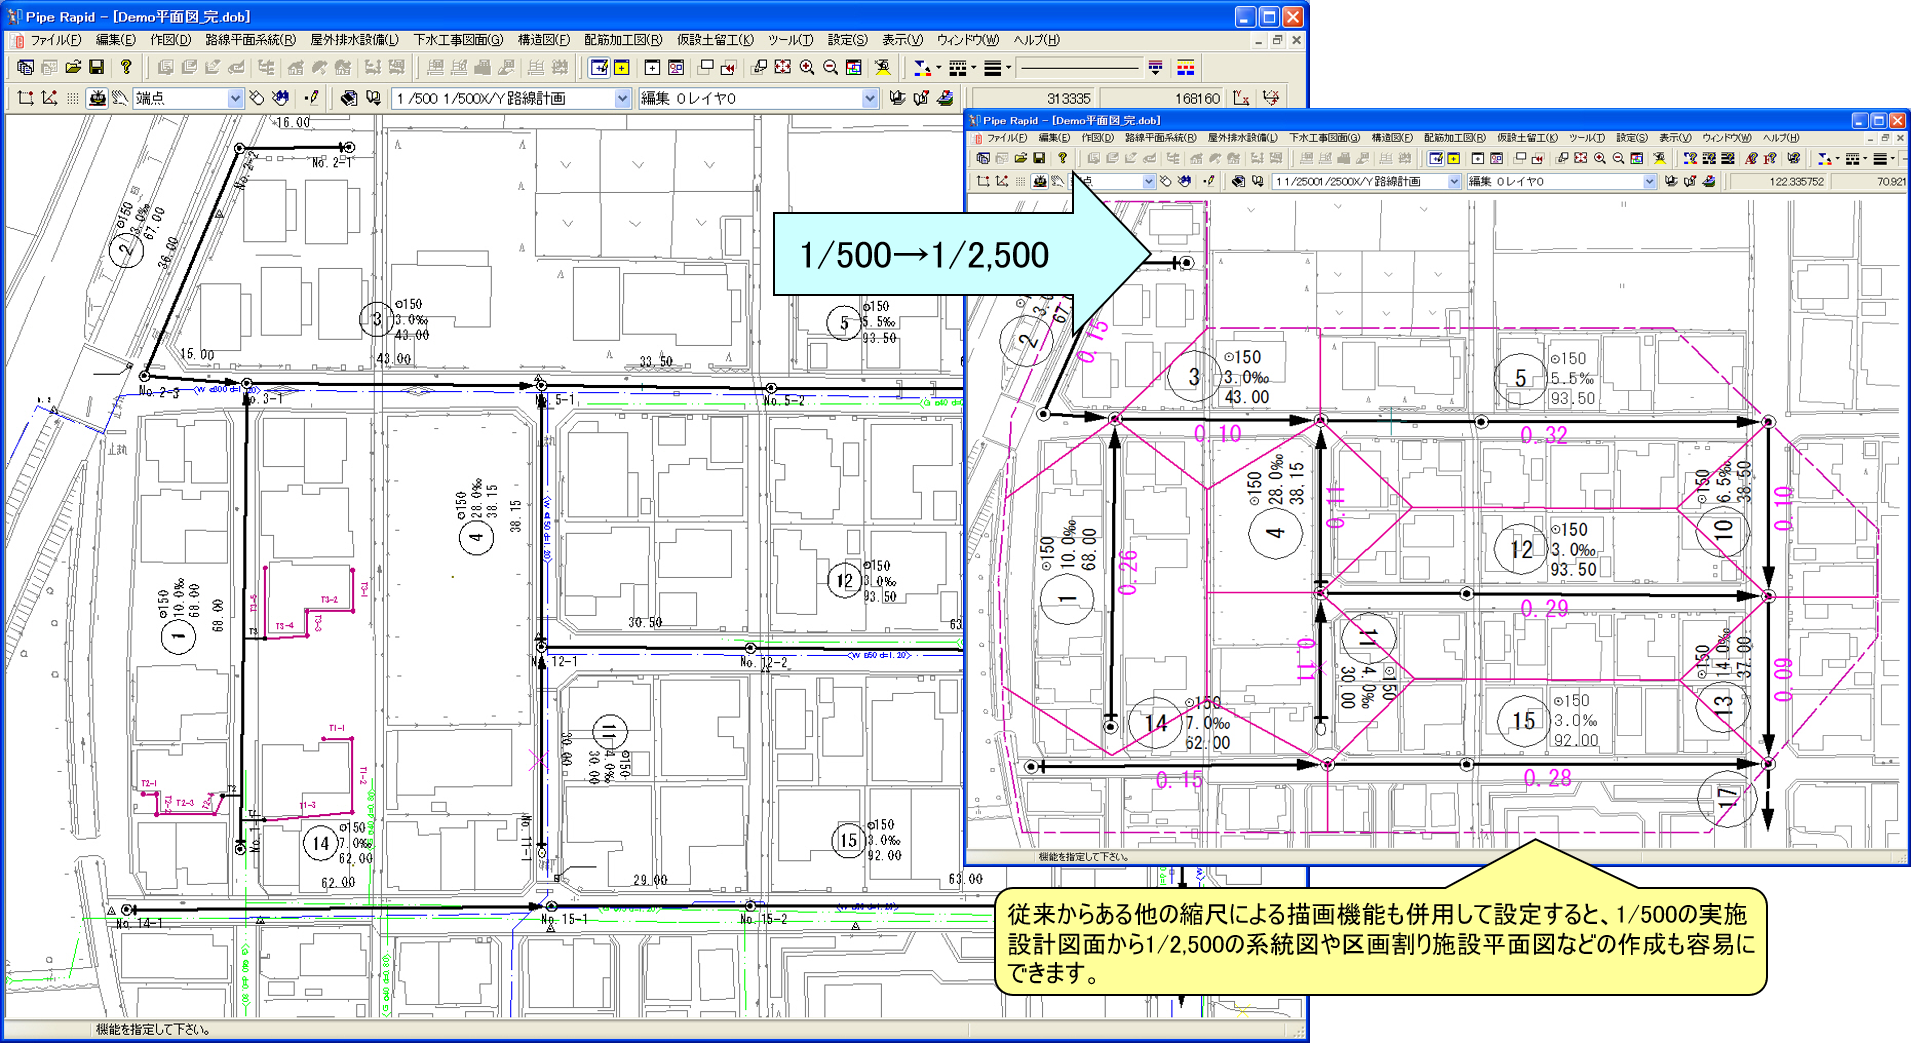Click the X/Y coordinate axis icon
The width and height of the screenshot is (1911, 1043).
(1241, 98)
